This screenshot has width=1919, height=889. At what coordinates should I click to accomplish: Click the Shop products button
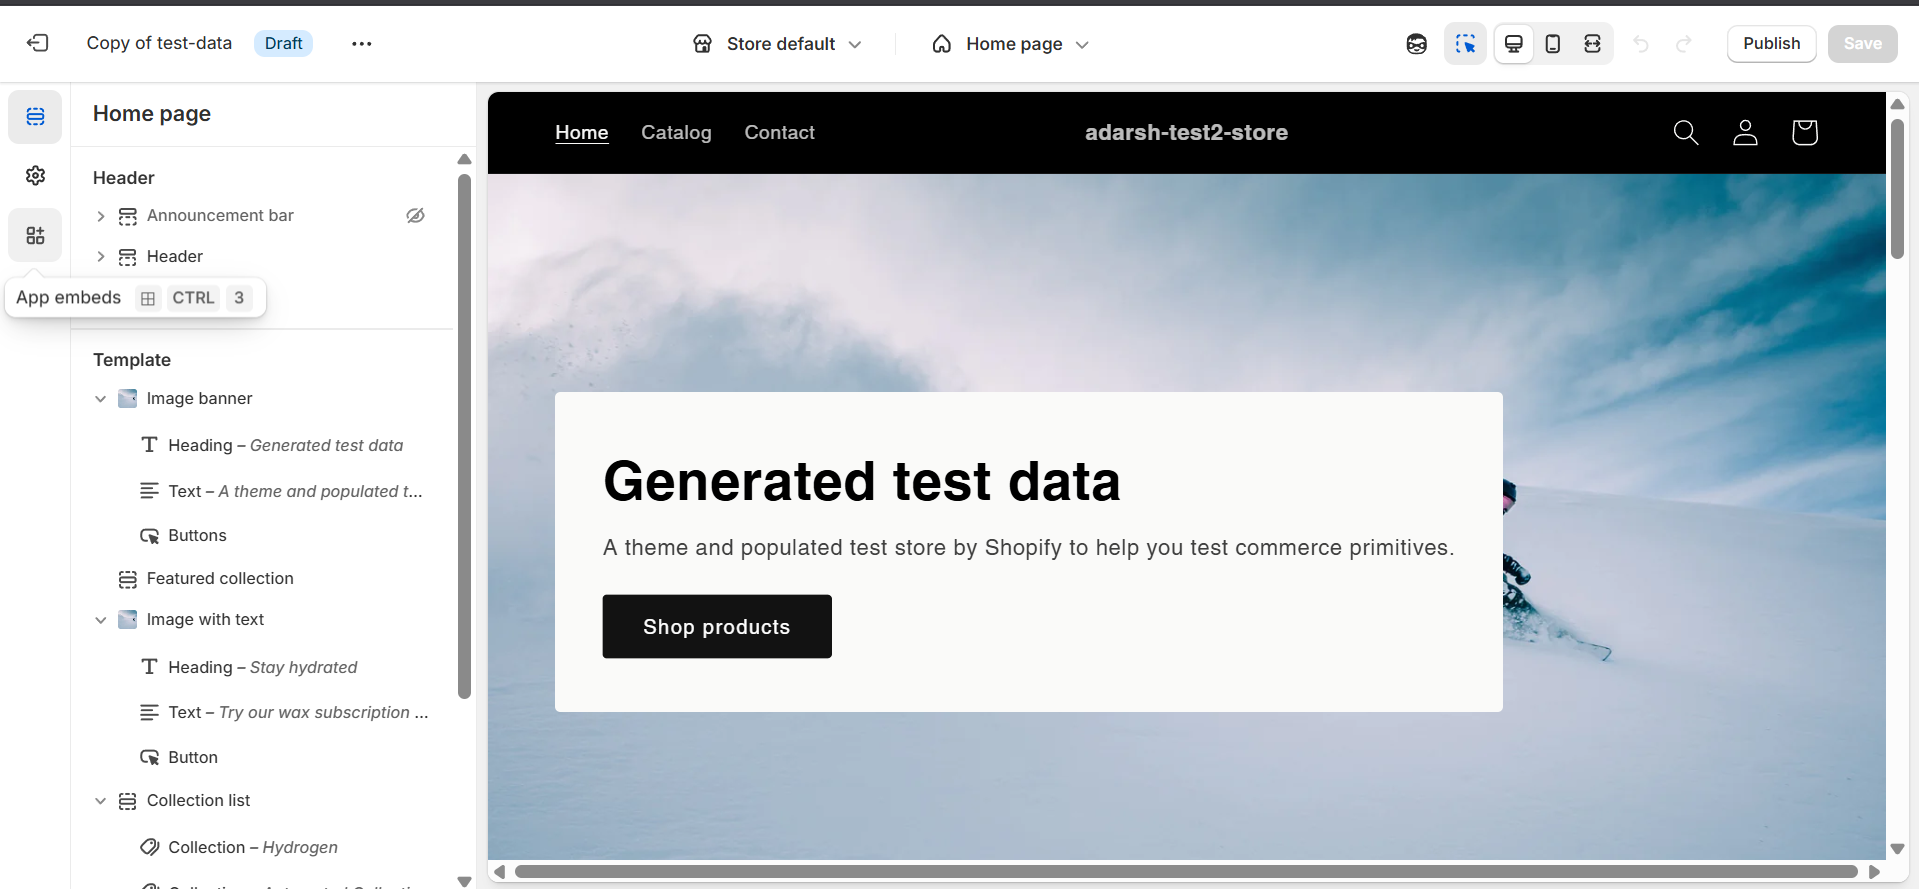(x=717, y=626)
